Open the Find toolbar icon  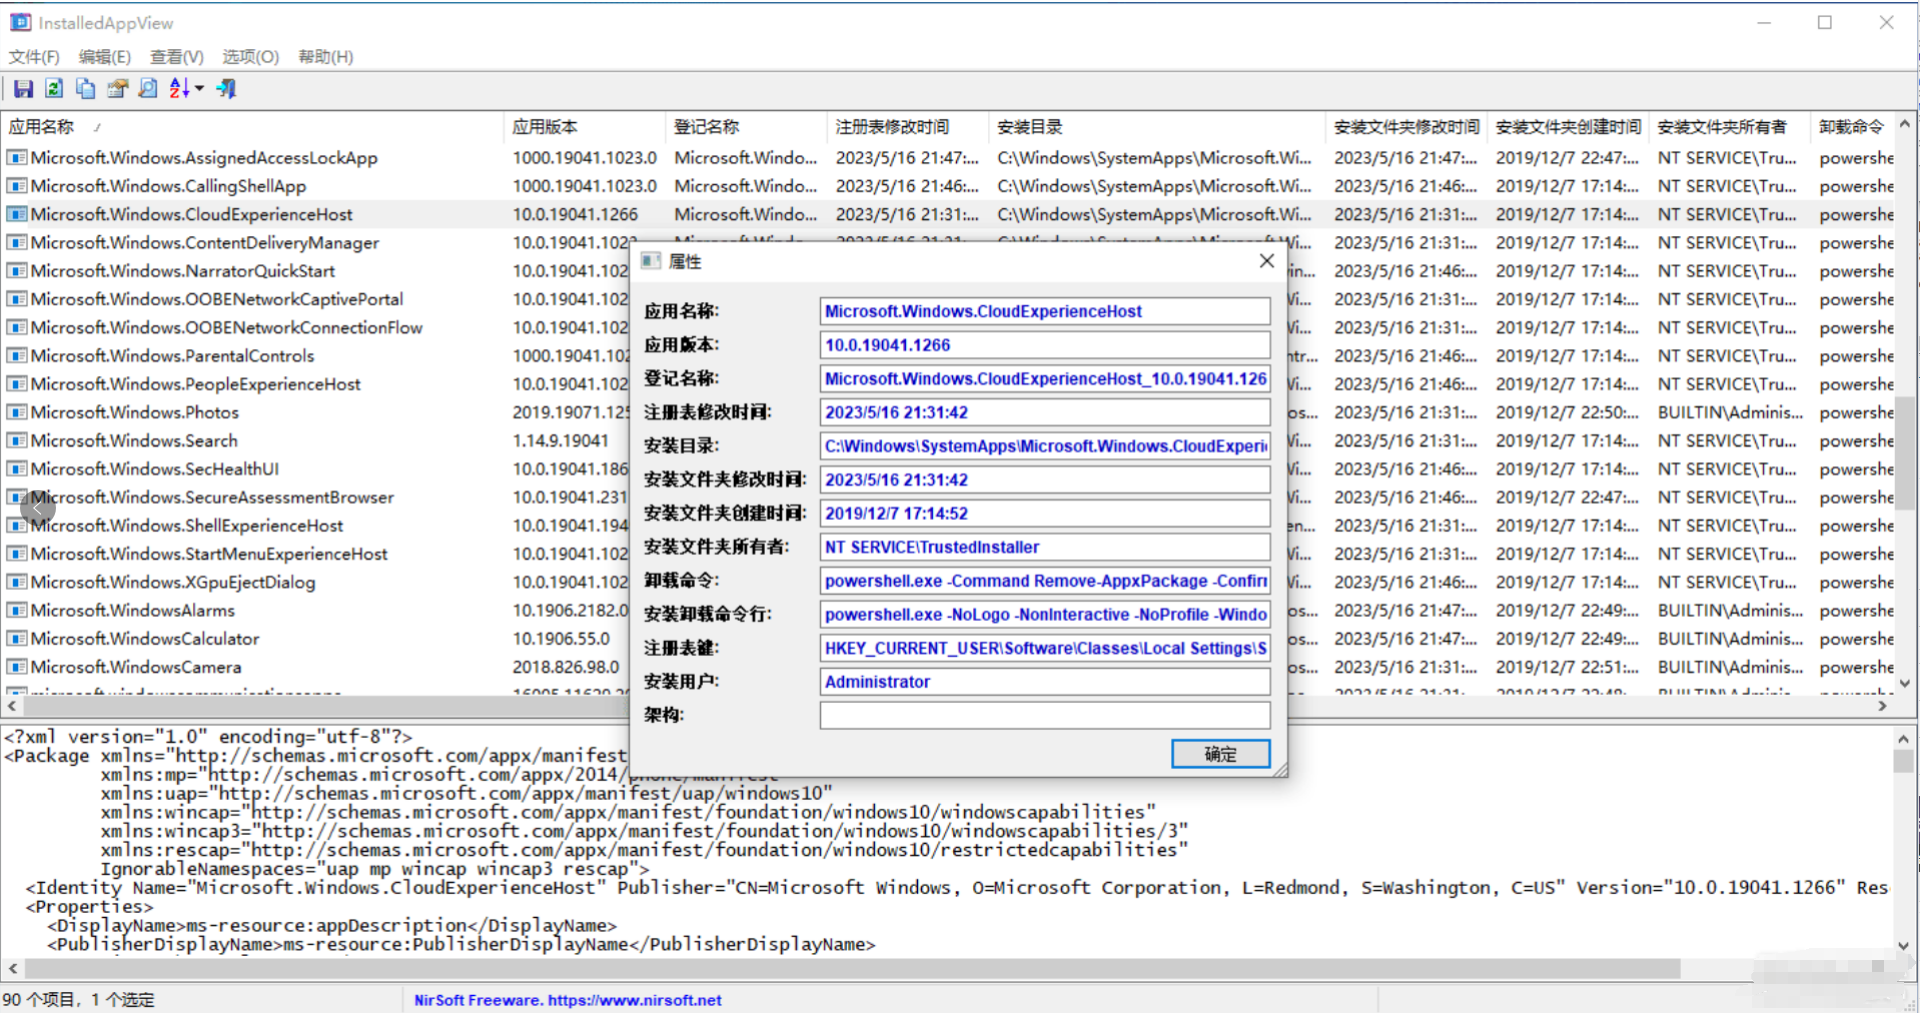[147, 88]
